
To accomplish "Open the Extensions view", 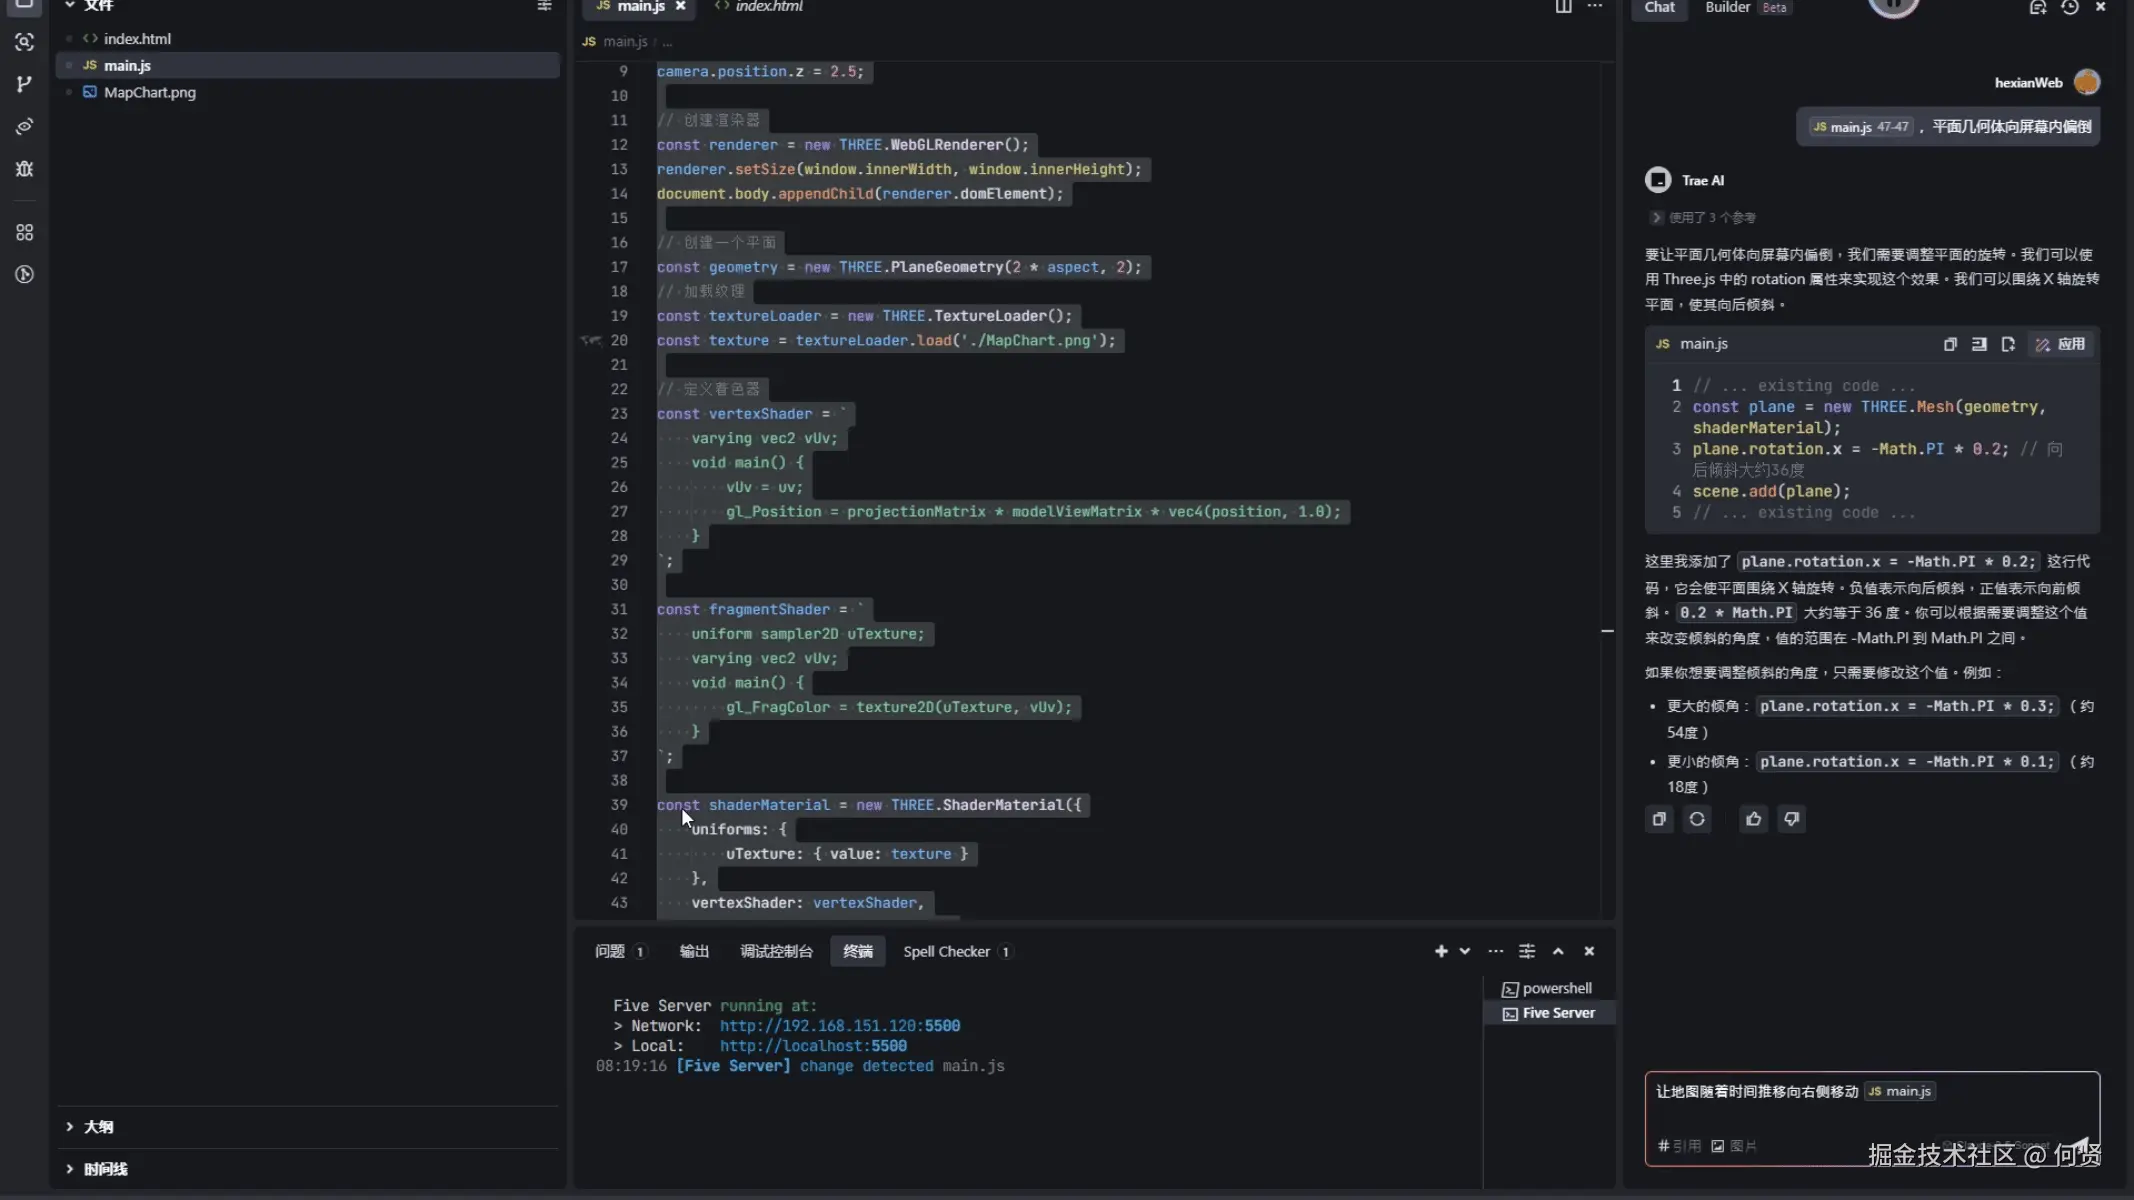I will coord(24,232).
